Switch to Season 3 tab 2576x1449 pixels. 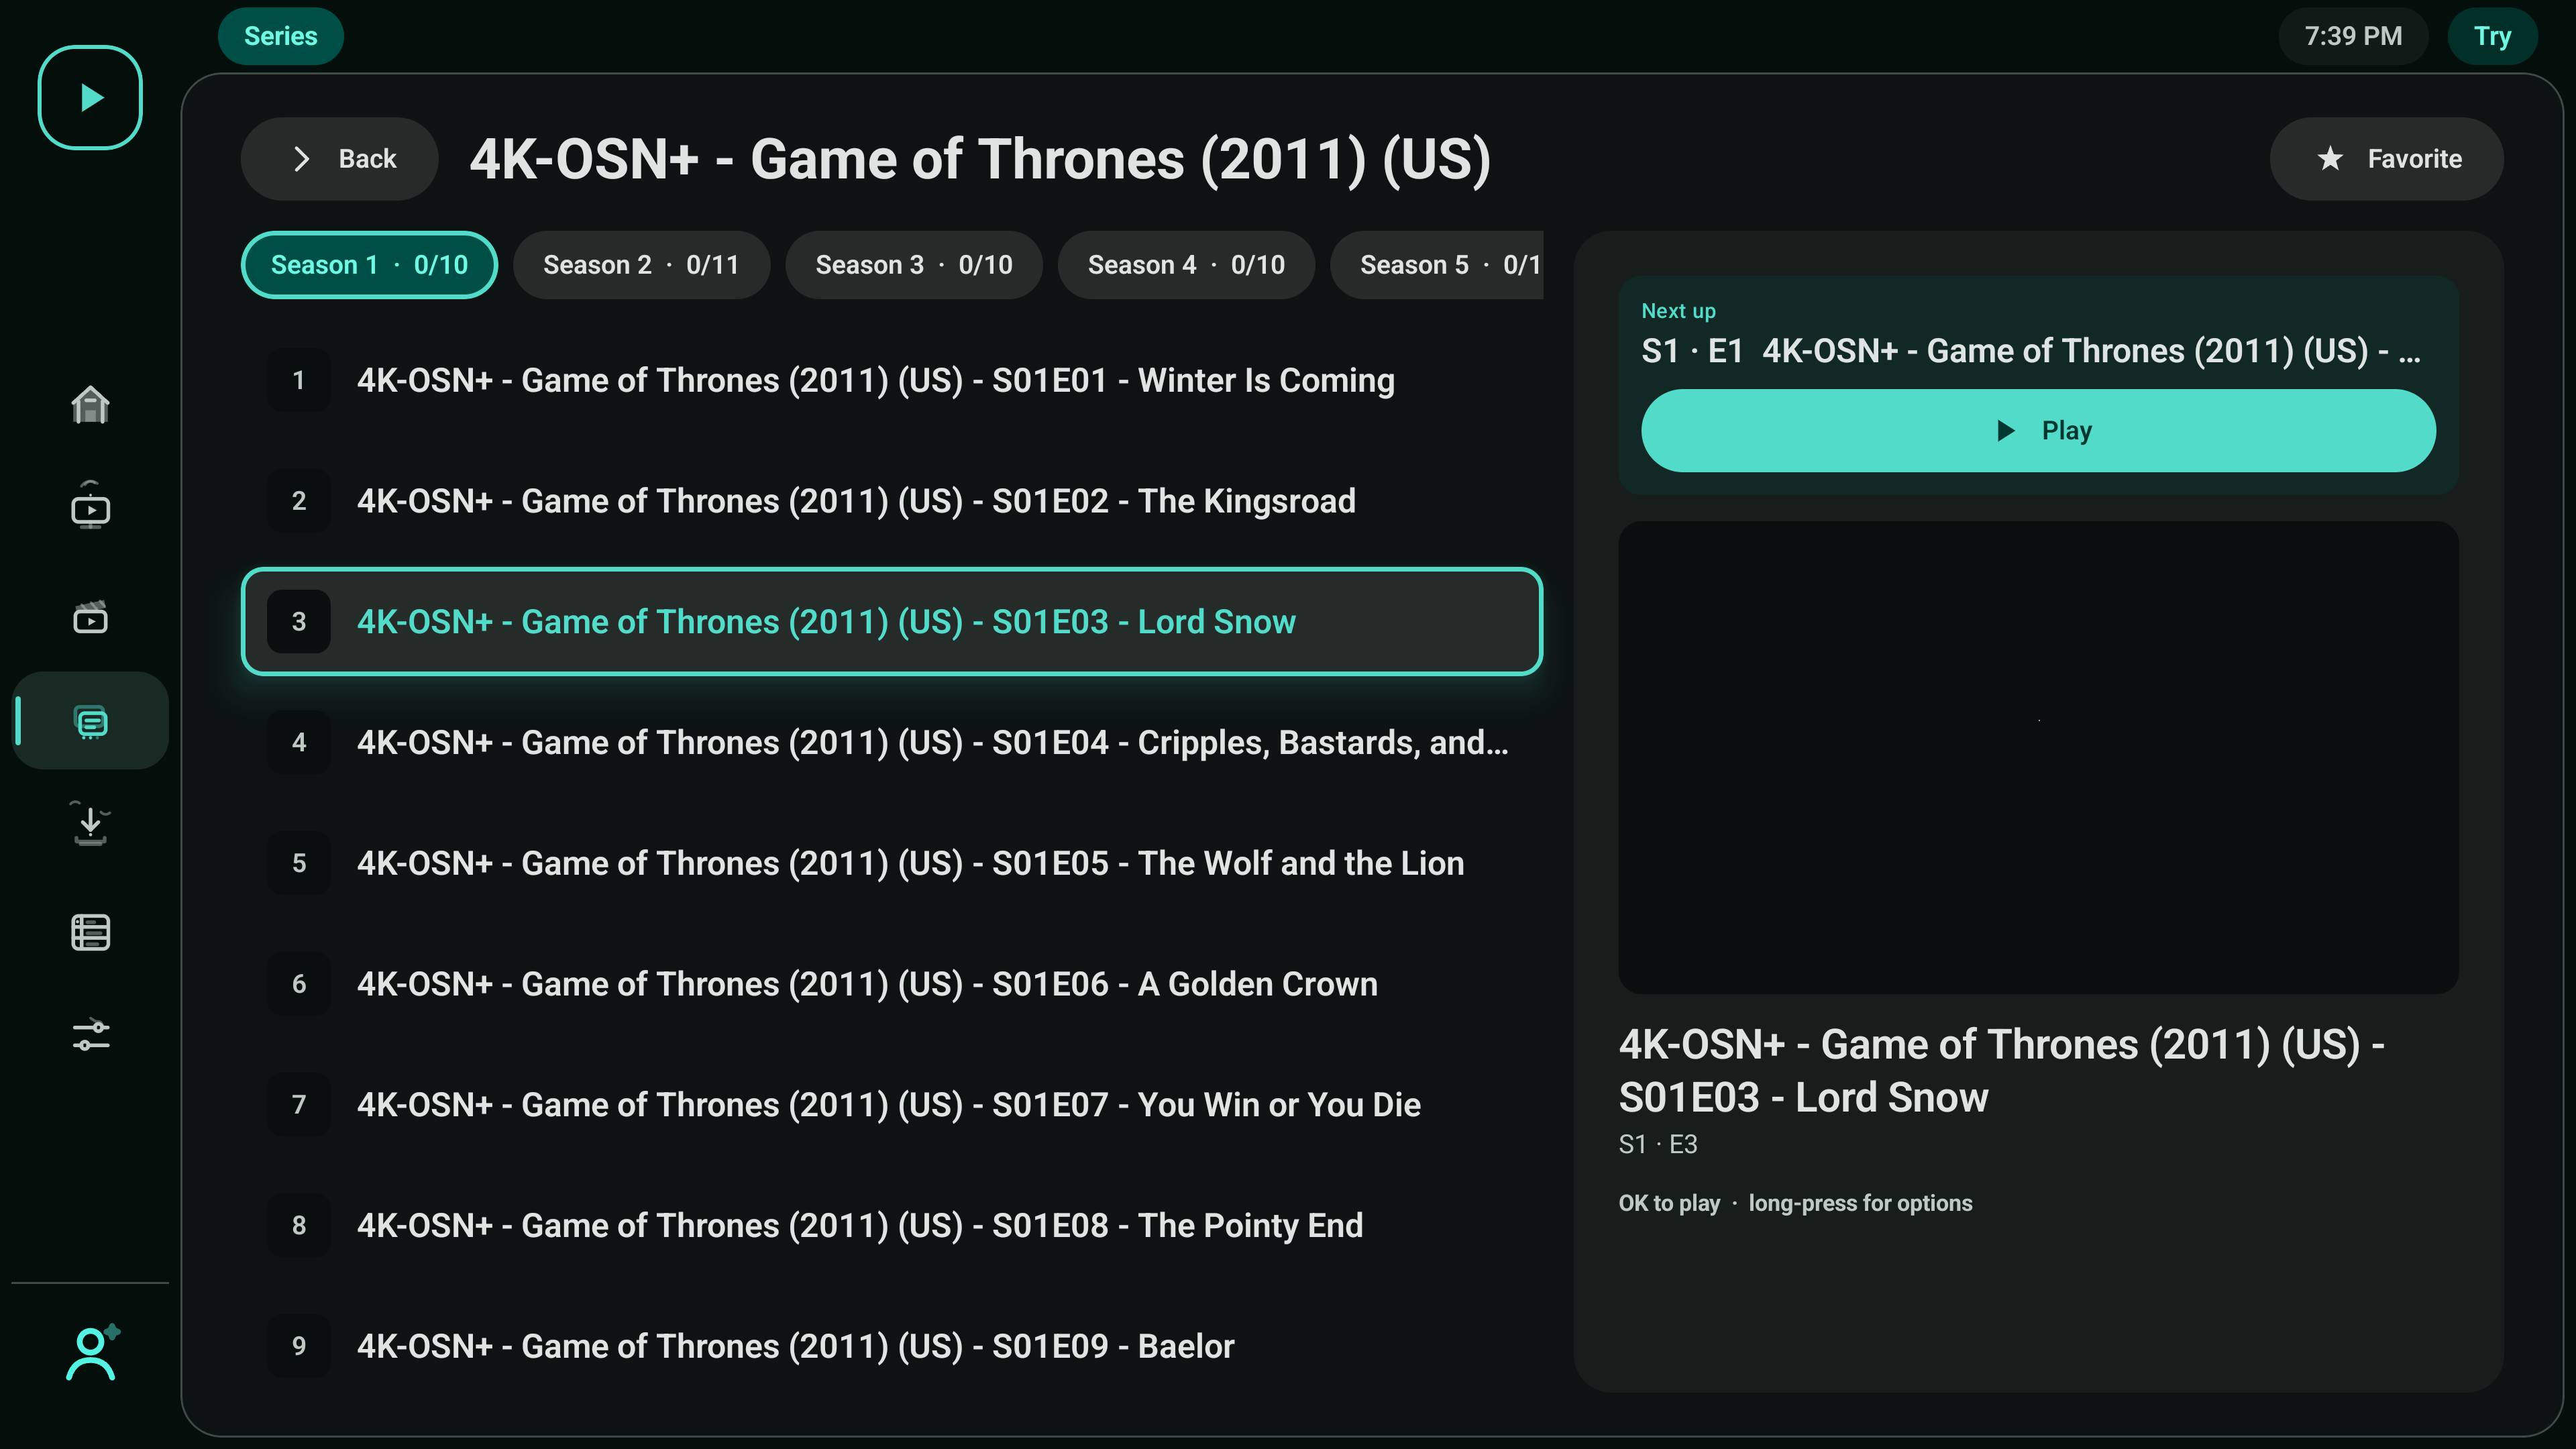913,264
